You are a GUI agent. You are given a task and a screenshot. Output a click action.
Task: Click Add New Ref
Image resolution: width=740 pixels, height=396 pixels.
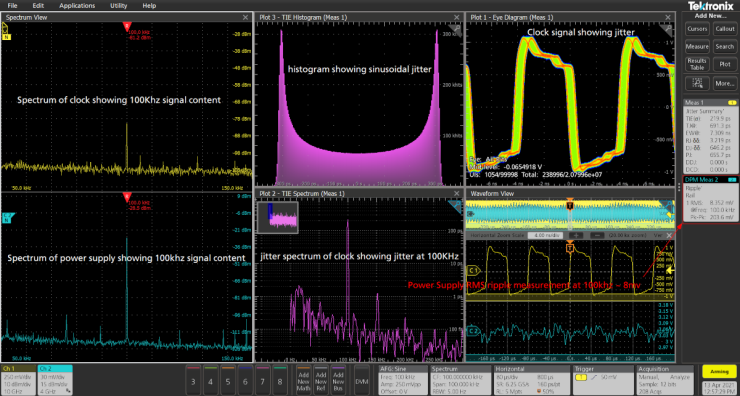click(x=321, y=380)
